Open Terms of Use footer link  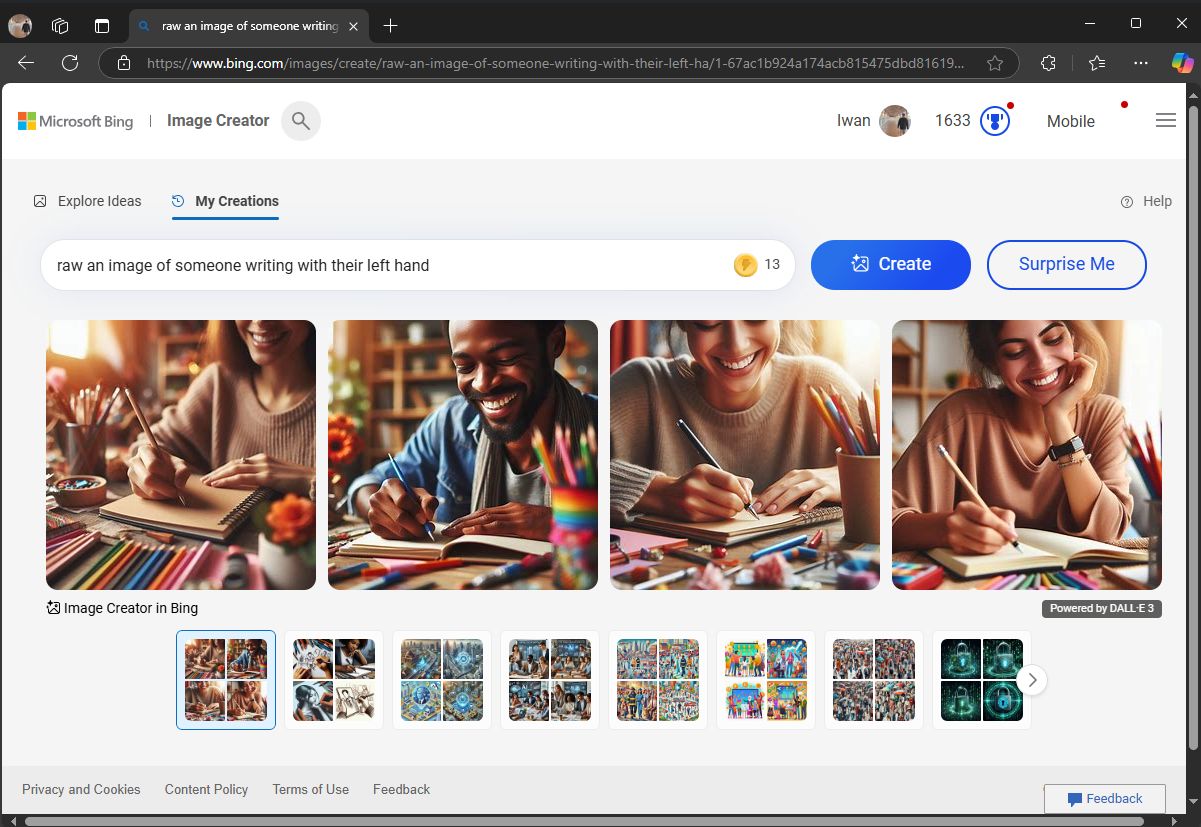[x=311, y=789]
